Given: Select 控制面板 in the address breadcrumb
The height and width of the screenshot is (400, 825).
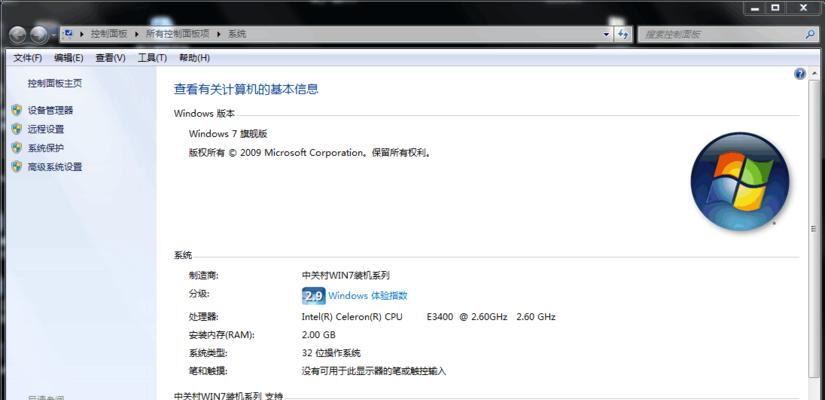Looking at the screenshot, I should (109, 34).
